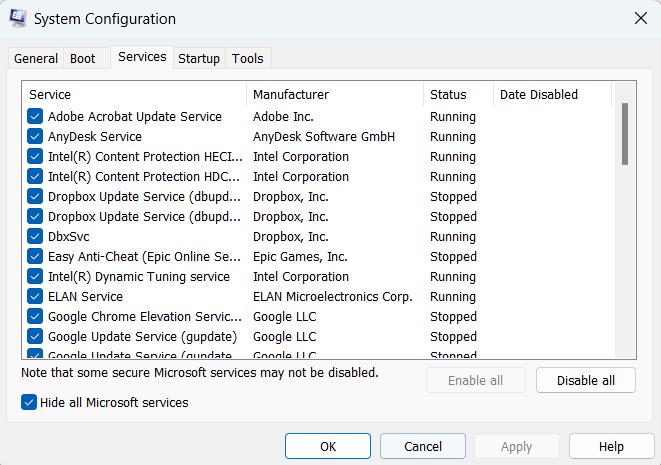Select the Services tab

tap(142, 57)
